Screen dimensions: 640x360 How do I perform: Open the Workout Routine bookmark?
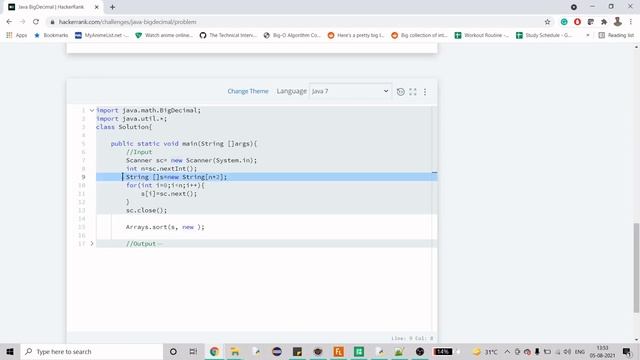(x=482, y=36)
